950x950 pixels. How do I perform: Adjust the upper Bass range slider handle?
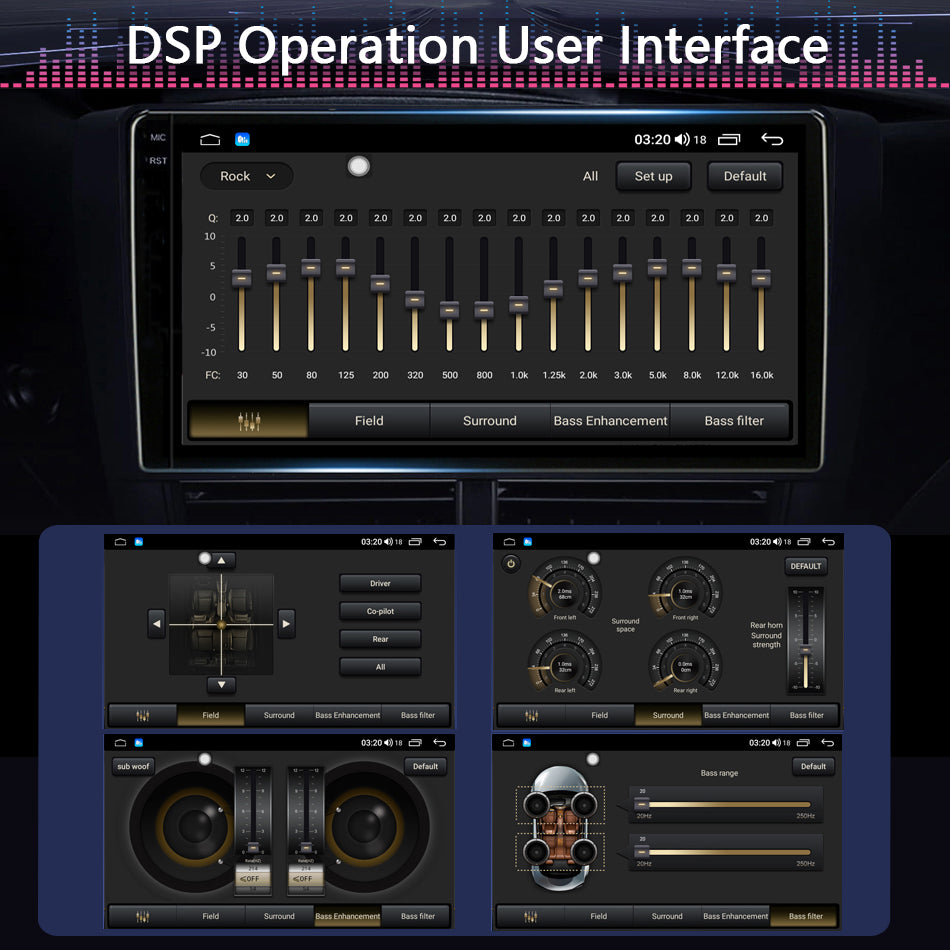click(x=642, y=805)
